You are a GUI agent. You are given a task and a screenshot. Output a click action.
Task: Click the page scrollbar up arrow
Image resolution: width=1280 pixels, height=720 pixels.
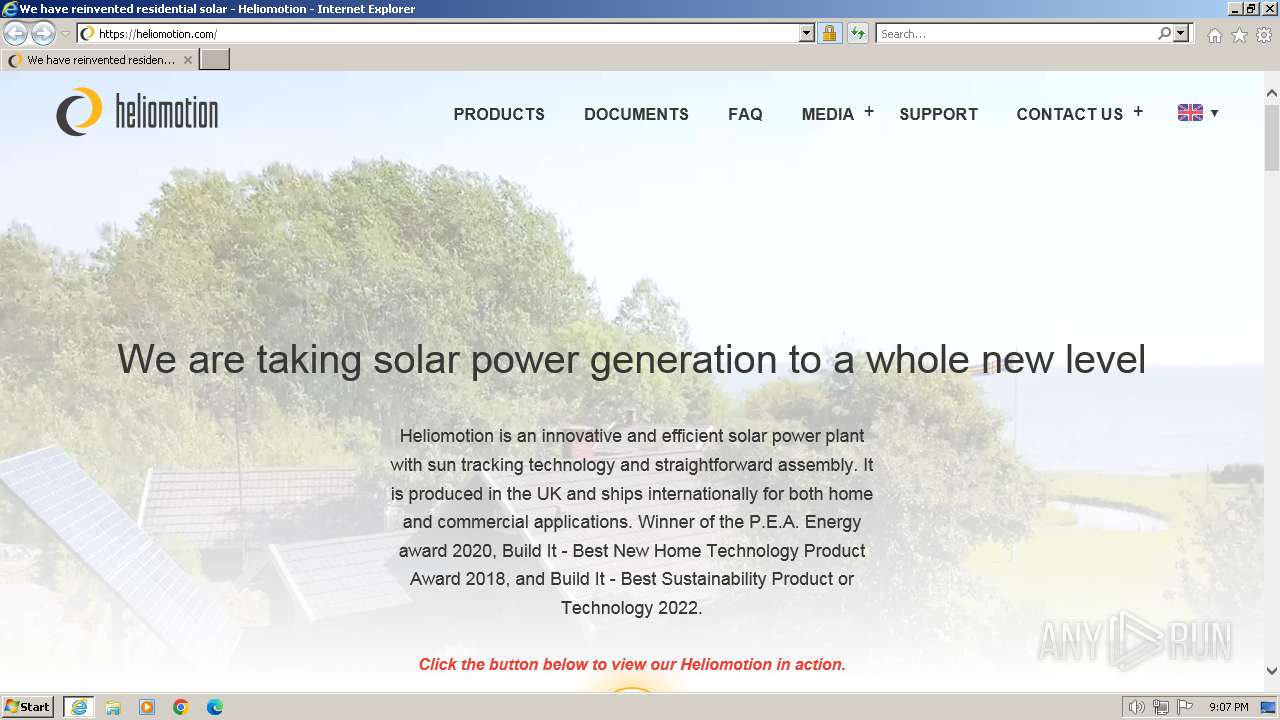click(1272, 93)
